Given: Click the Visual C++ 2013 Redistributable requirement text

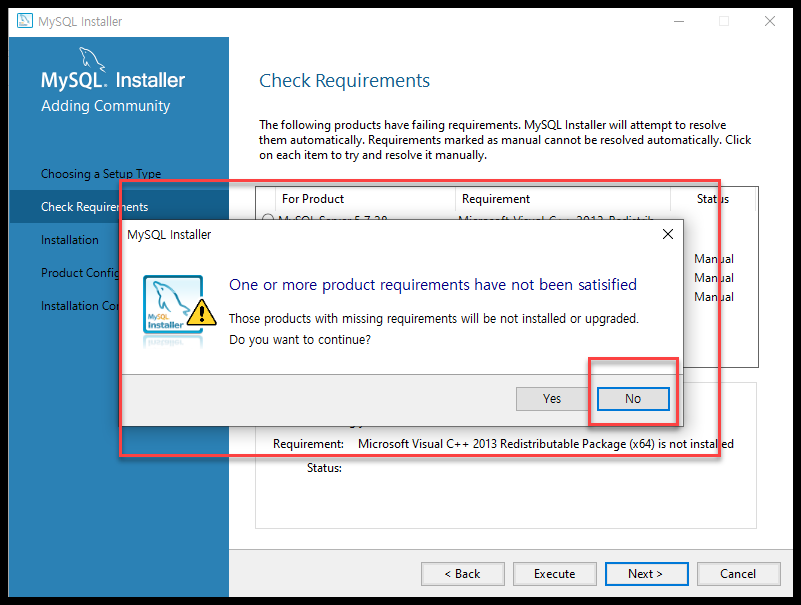Looking at the screenshot, I should (546, 444).
